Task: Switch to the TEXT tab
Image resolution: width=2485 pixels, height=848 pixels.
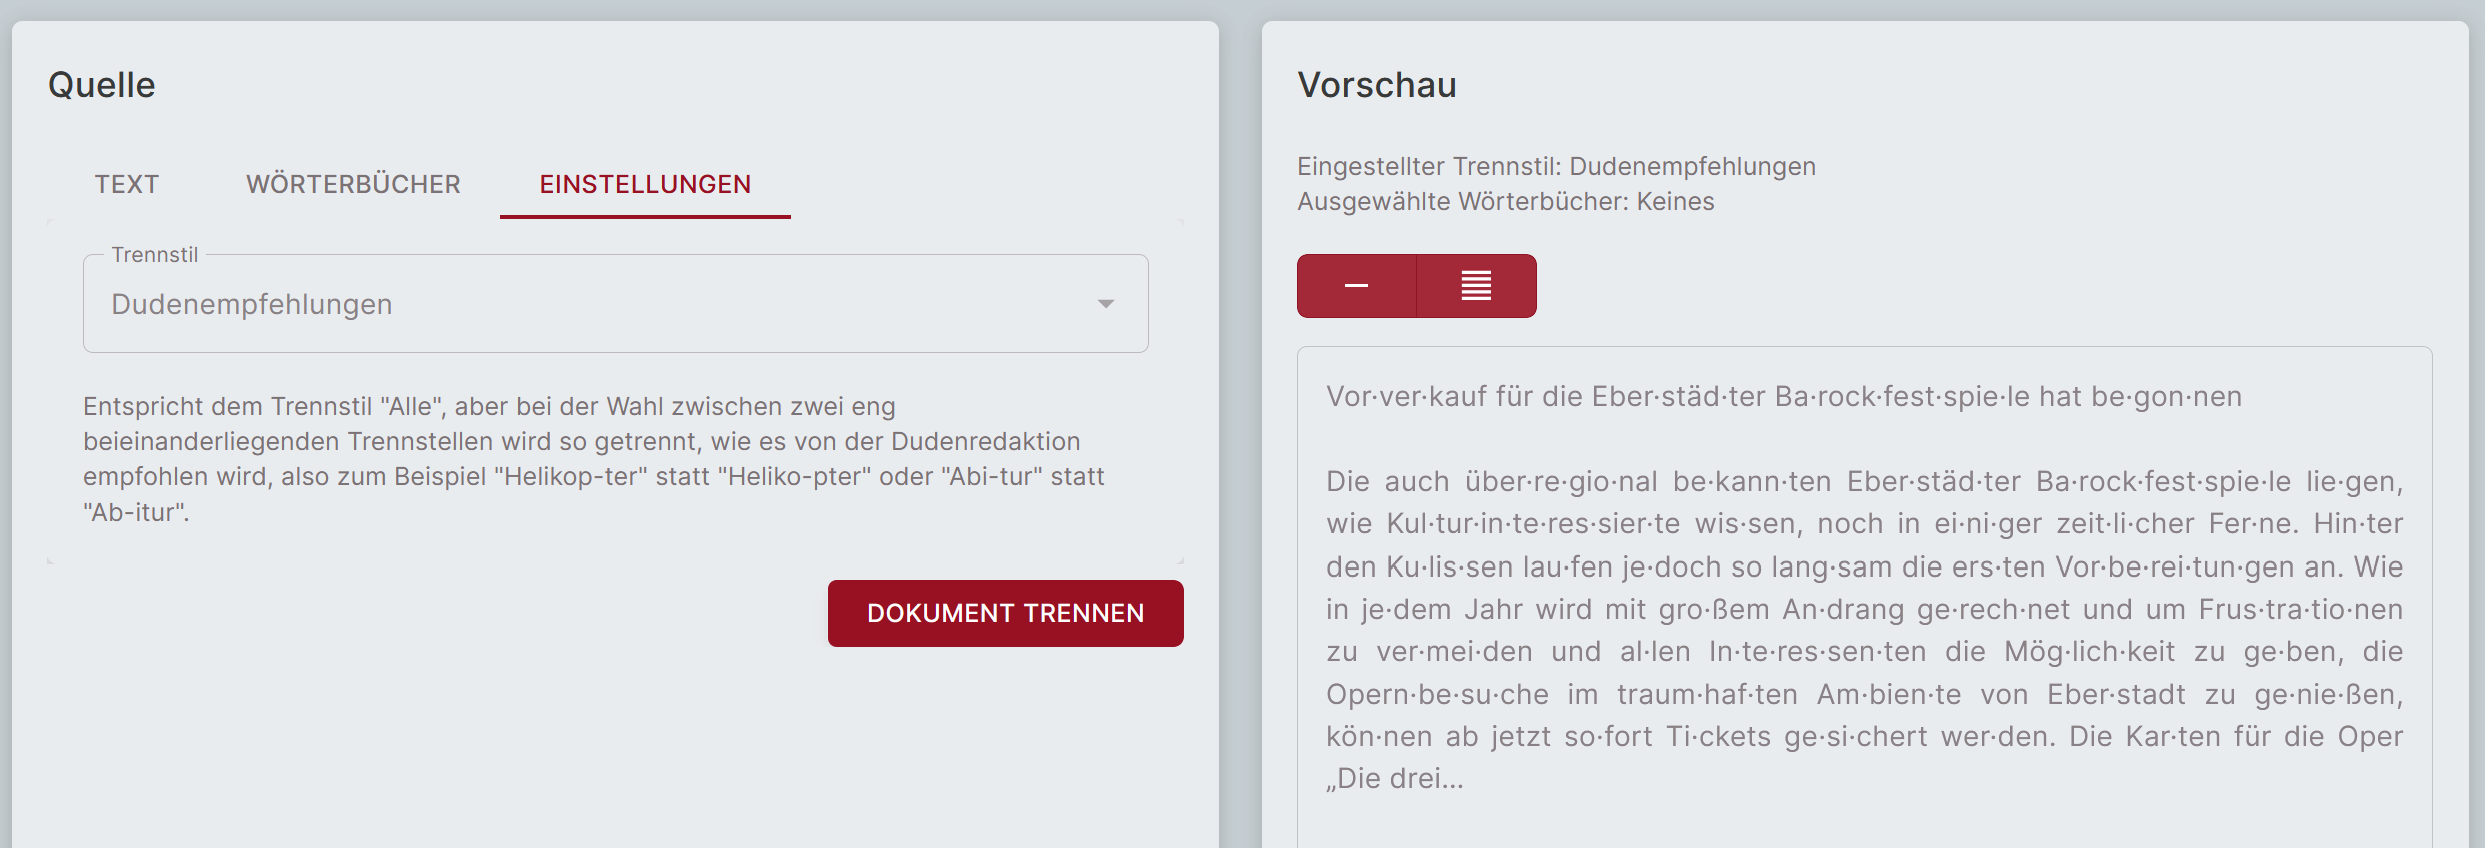Action: 127,184
